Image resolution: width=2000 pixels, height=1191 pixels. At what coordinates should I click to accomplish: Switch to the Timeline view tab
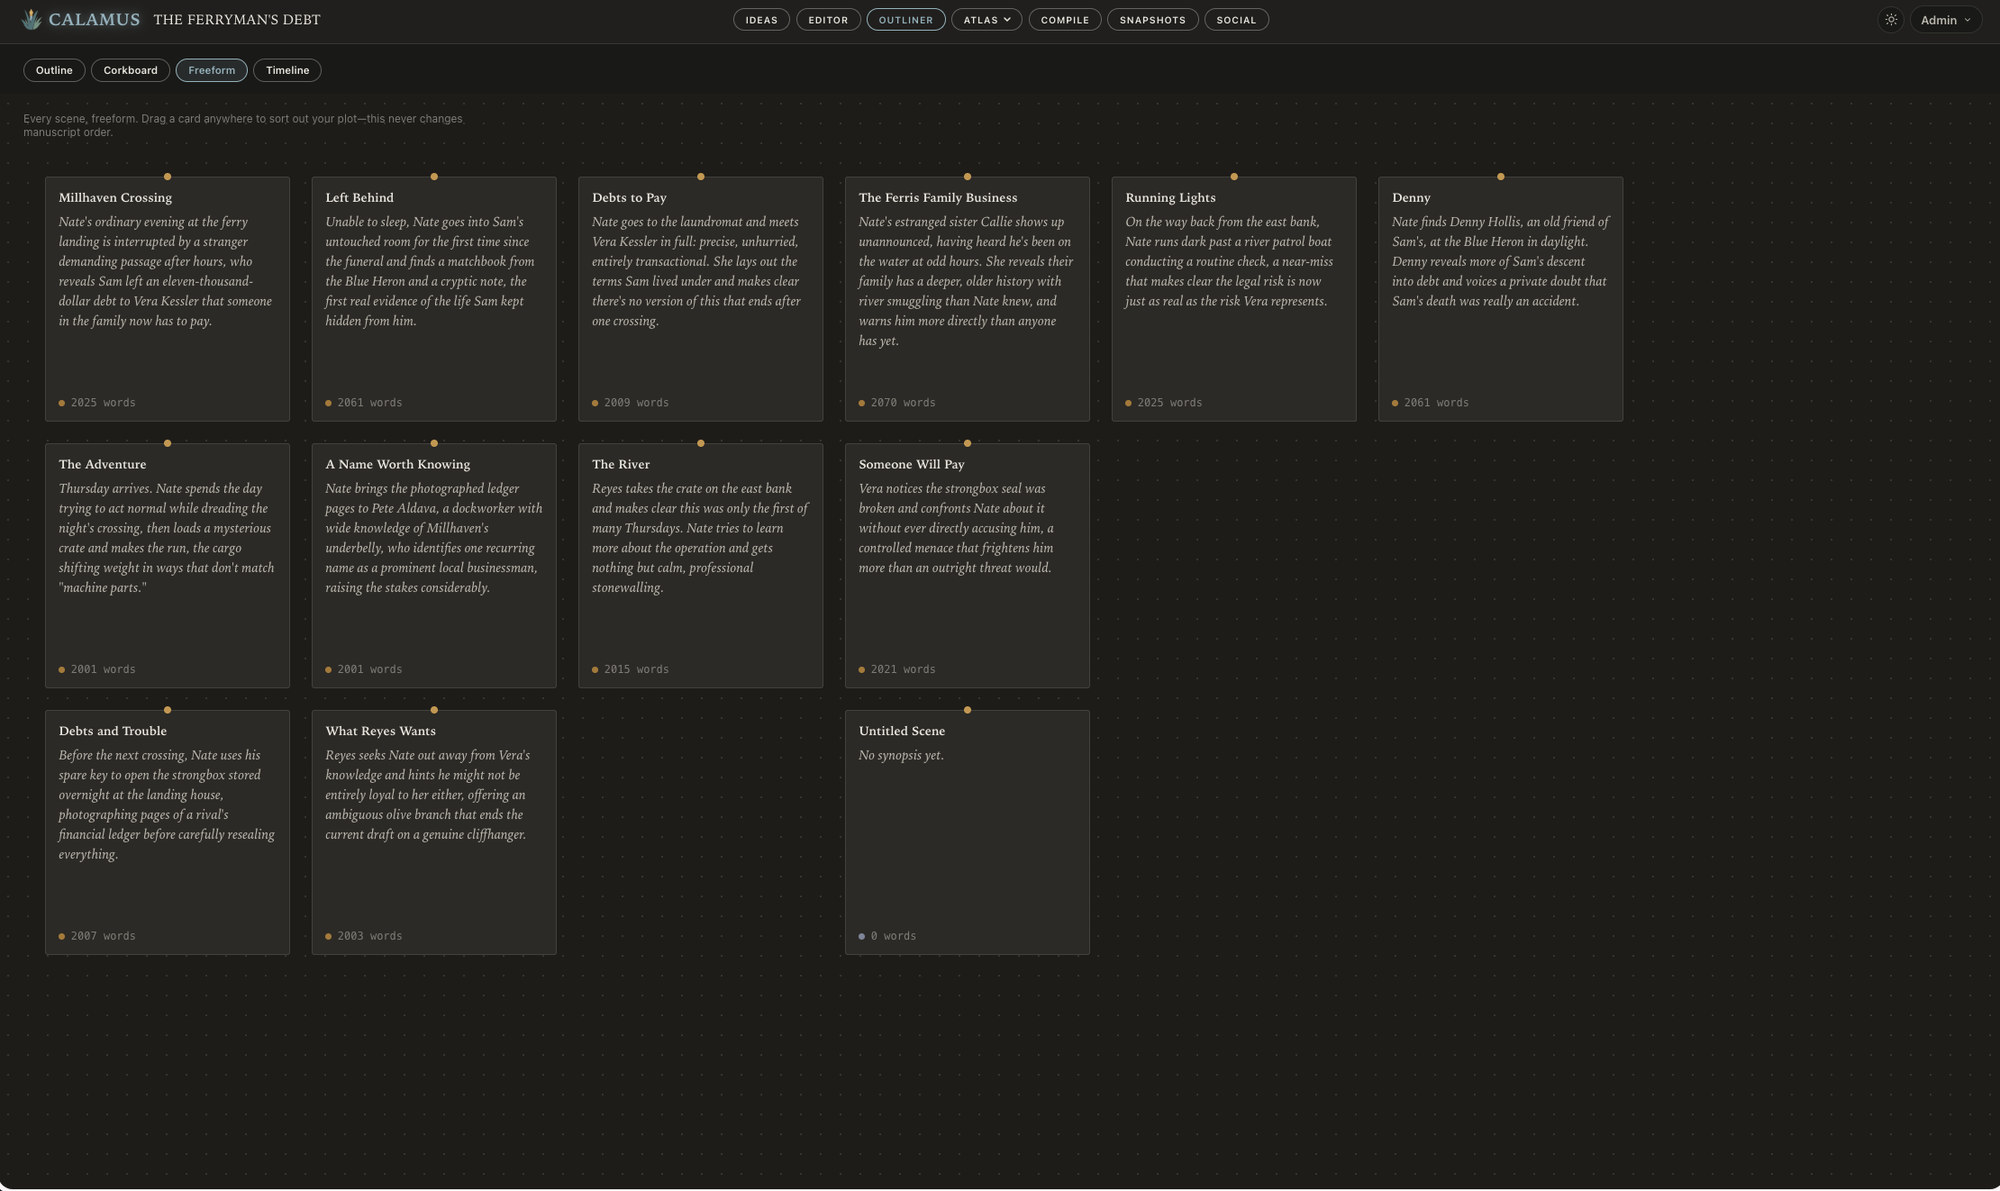click(287, 70)
